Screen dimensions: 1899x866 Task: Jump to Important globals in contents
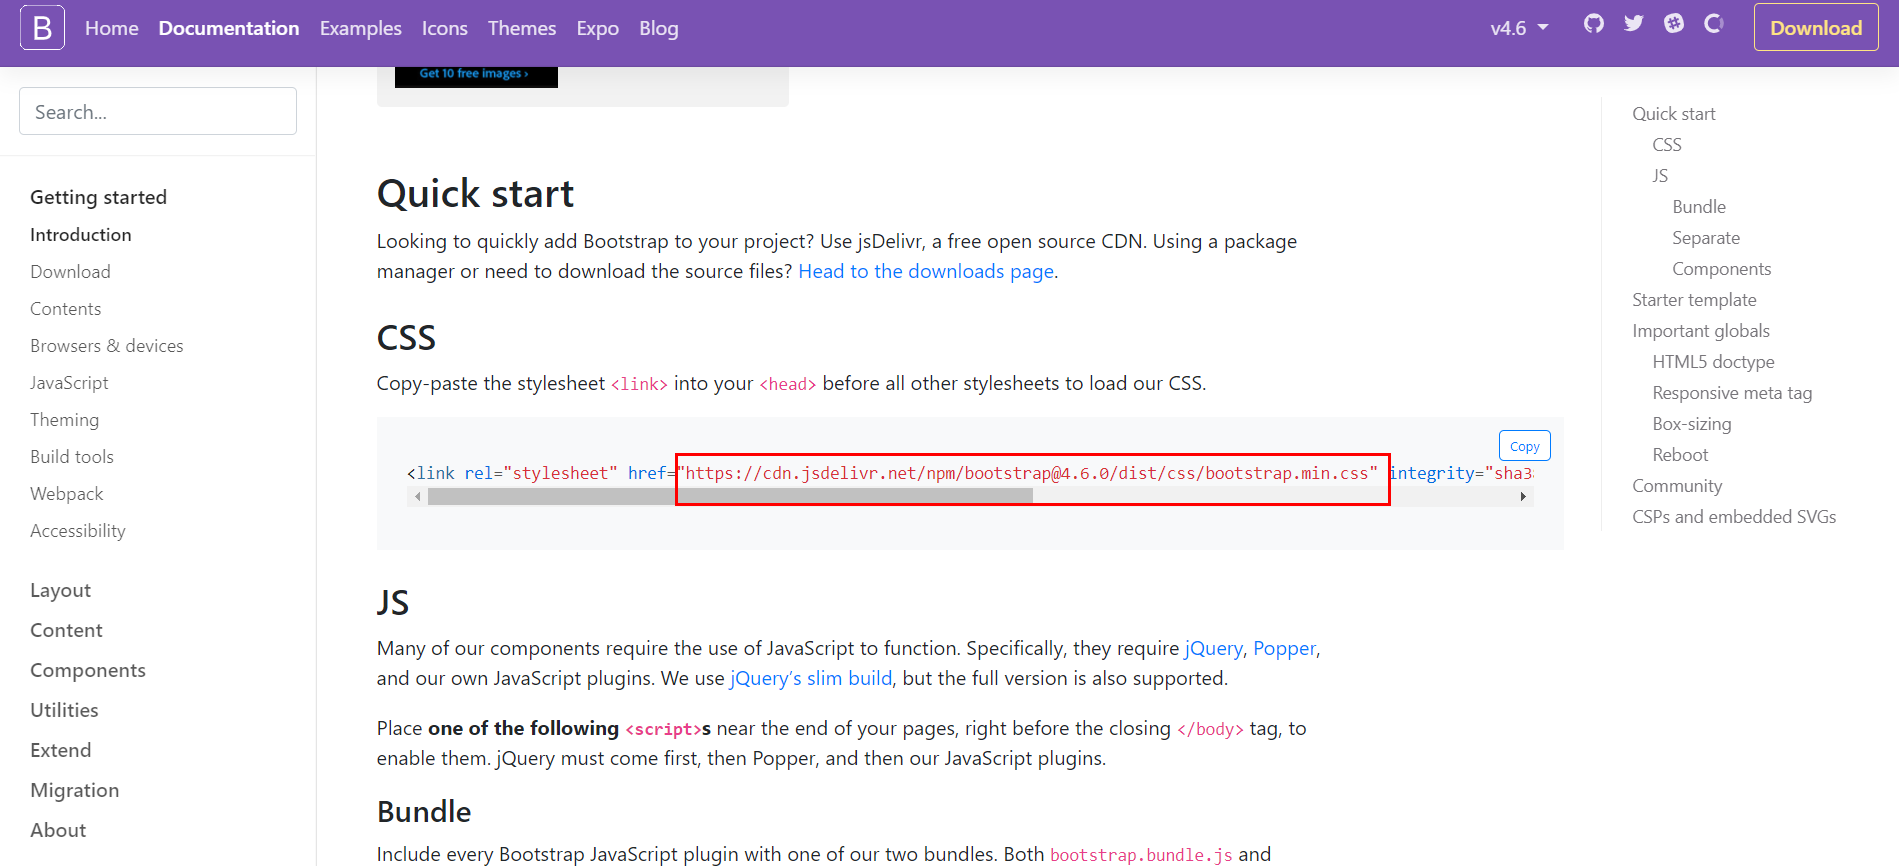coord(1701,330)
